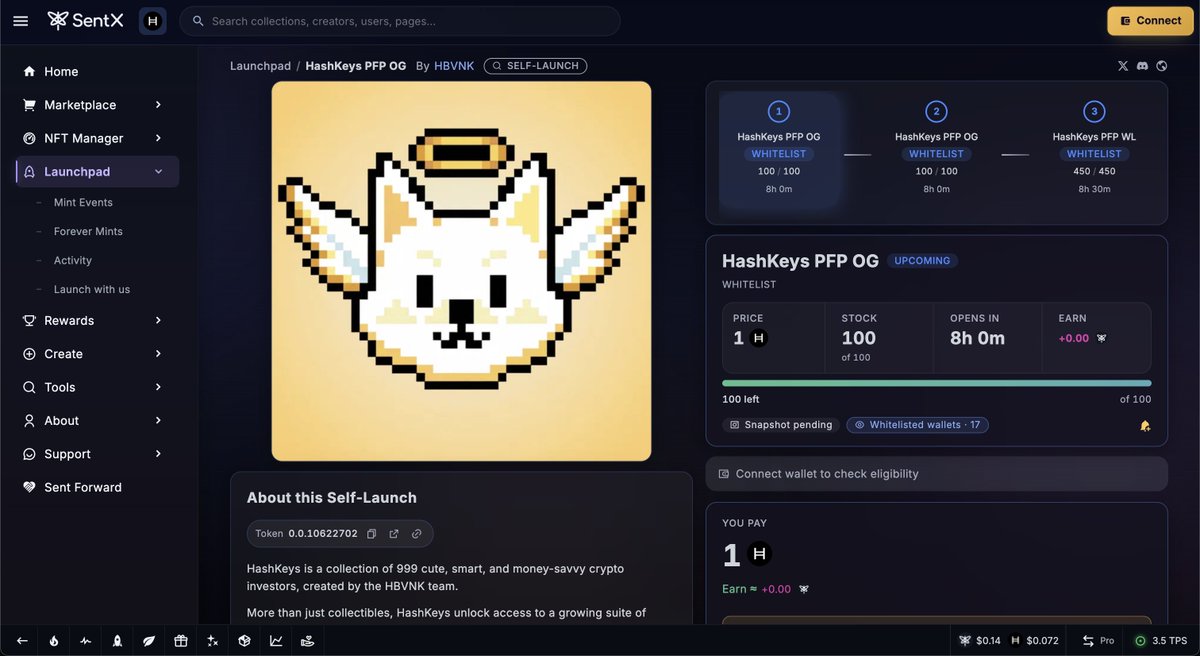
Task: Click the notification bell icon for HashKeys PFP OG
Action: [1145, 426]
